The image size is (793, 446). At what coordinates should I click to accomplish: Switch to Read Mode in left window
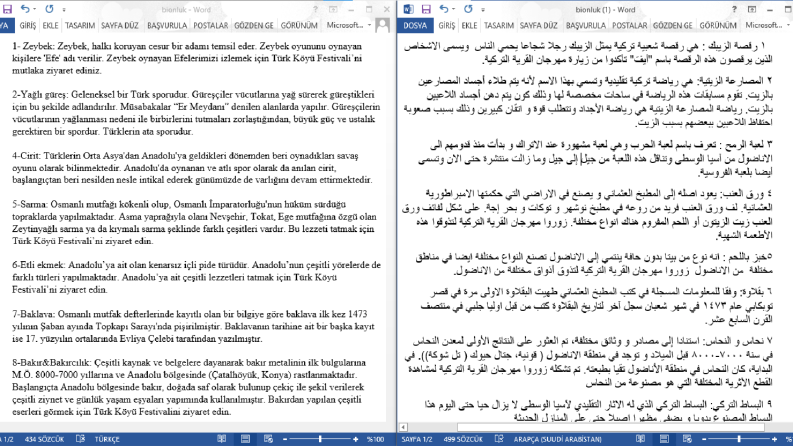point(222,439)
